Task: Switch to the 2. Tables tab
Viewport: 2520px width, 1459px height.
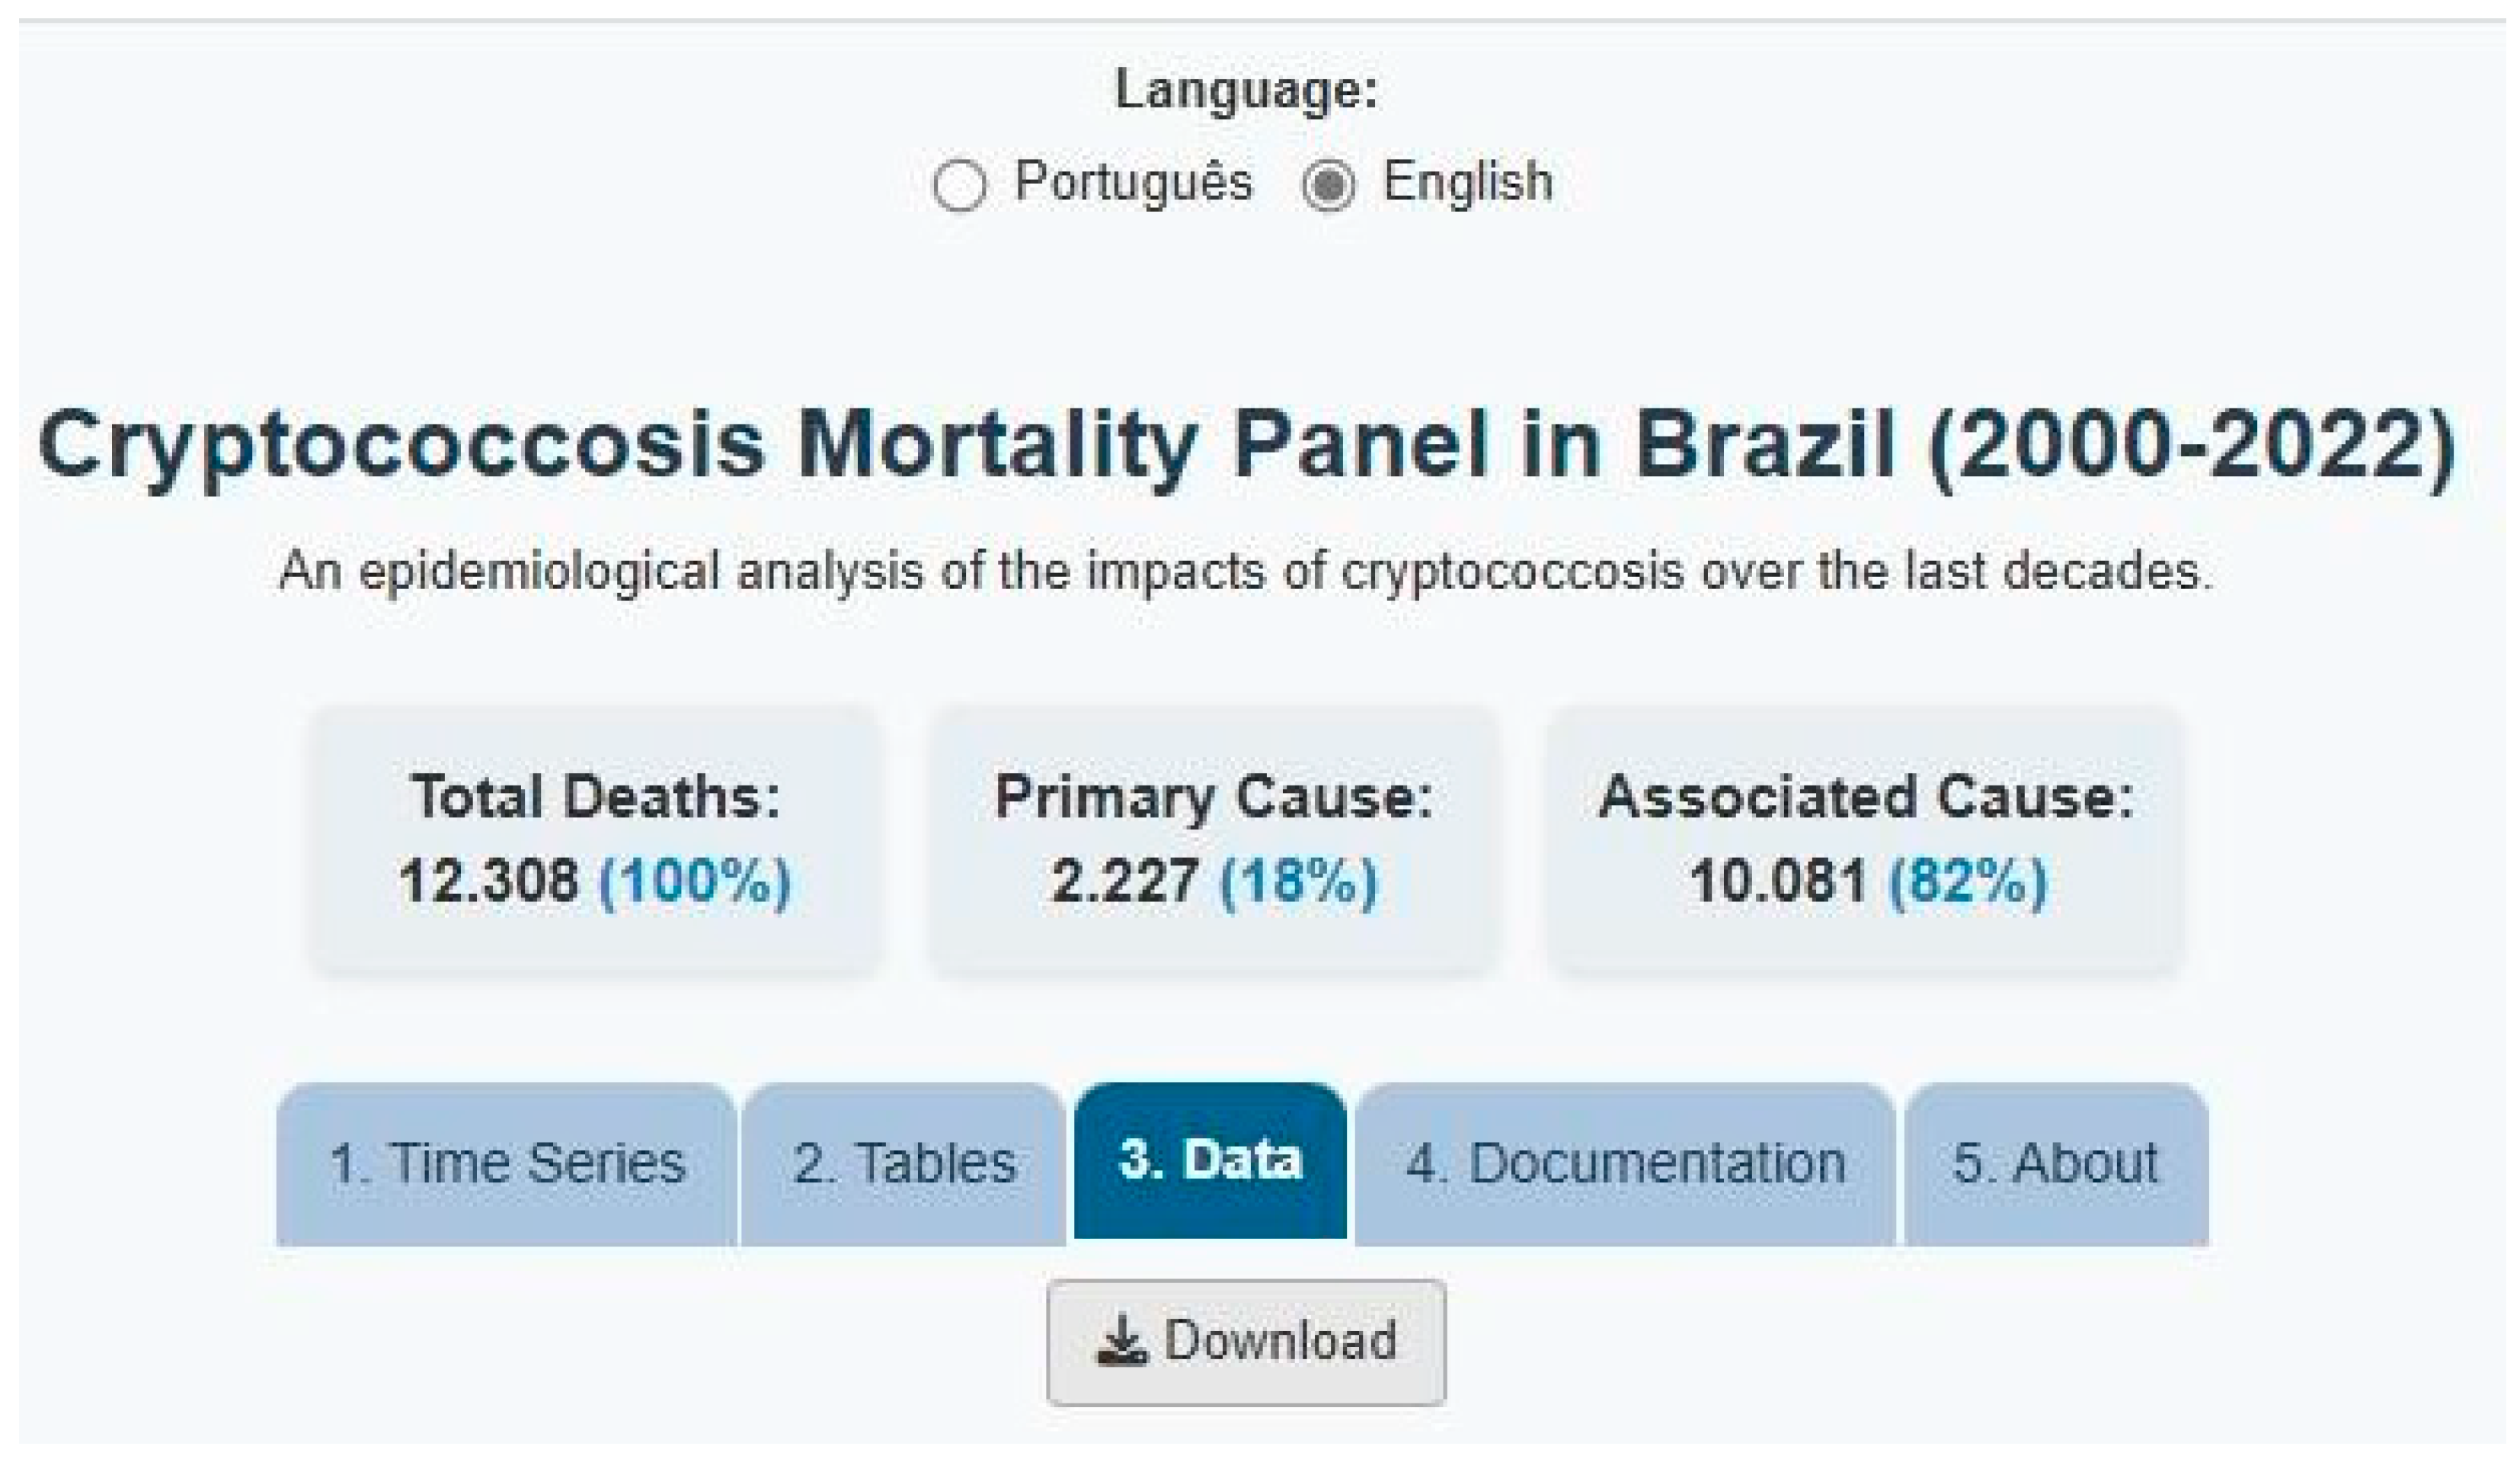Action: (x=904, y=1164)
